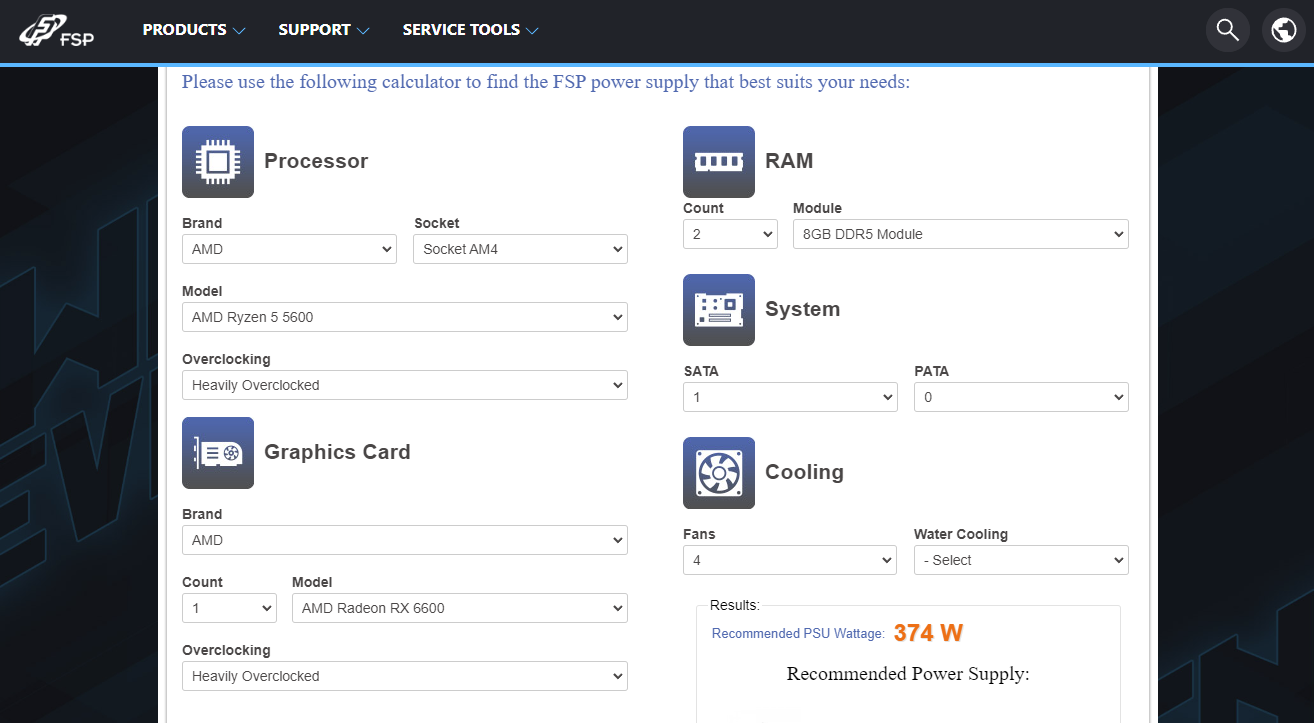Open the AMD Radeon RX 6600 model dropdown

459,608
